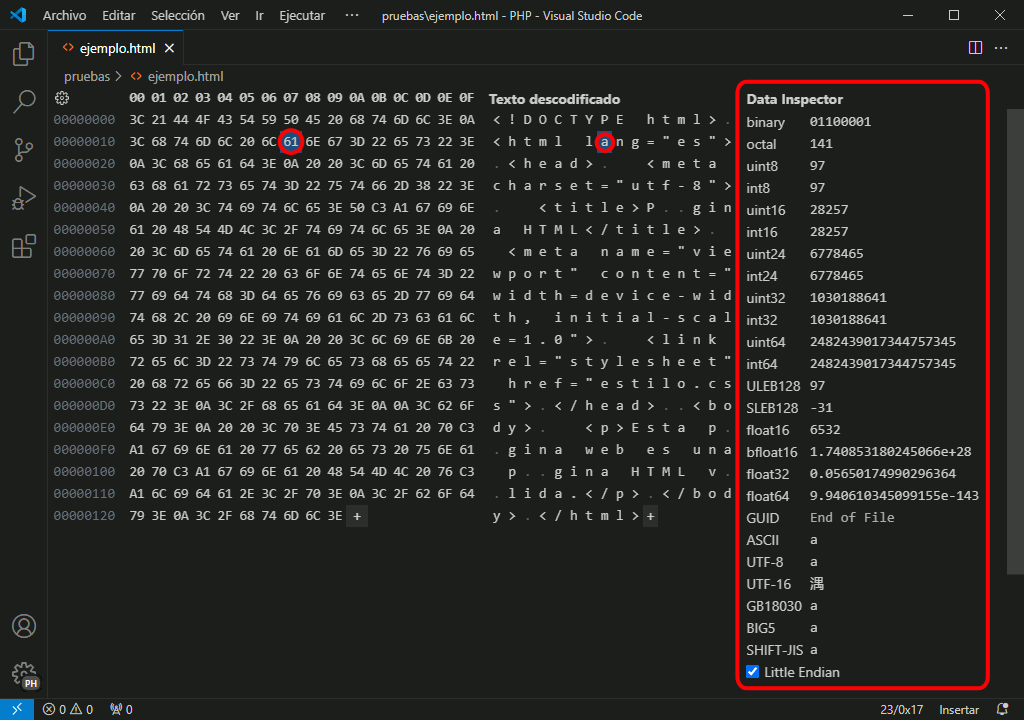Screen dimensions: 1024x720
Task: Click the editor vertical scrollbar
Action: tap(1015, 342)
